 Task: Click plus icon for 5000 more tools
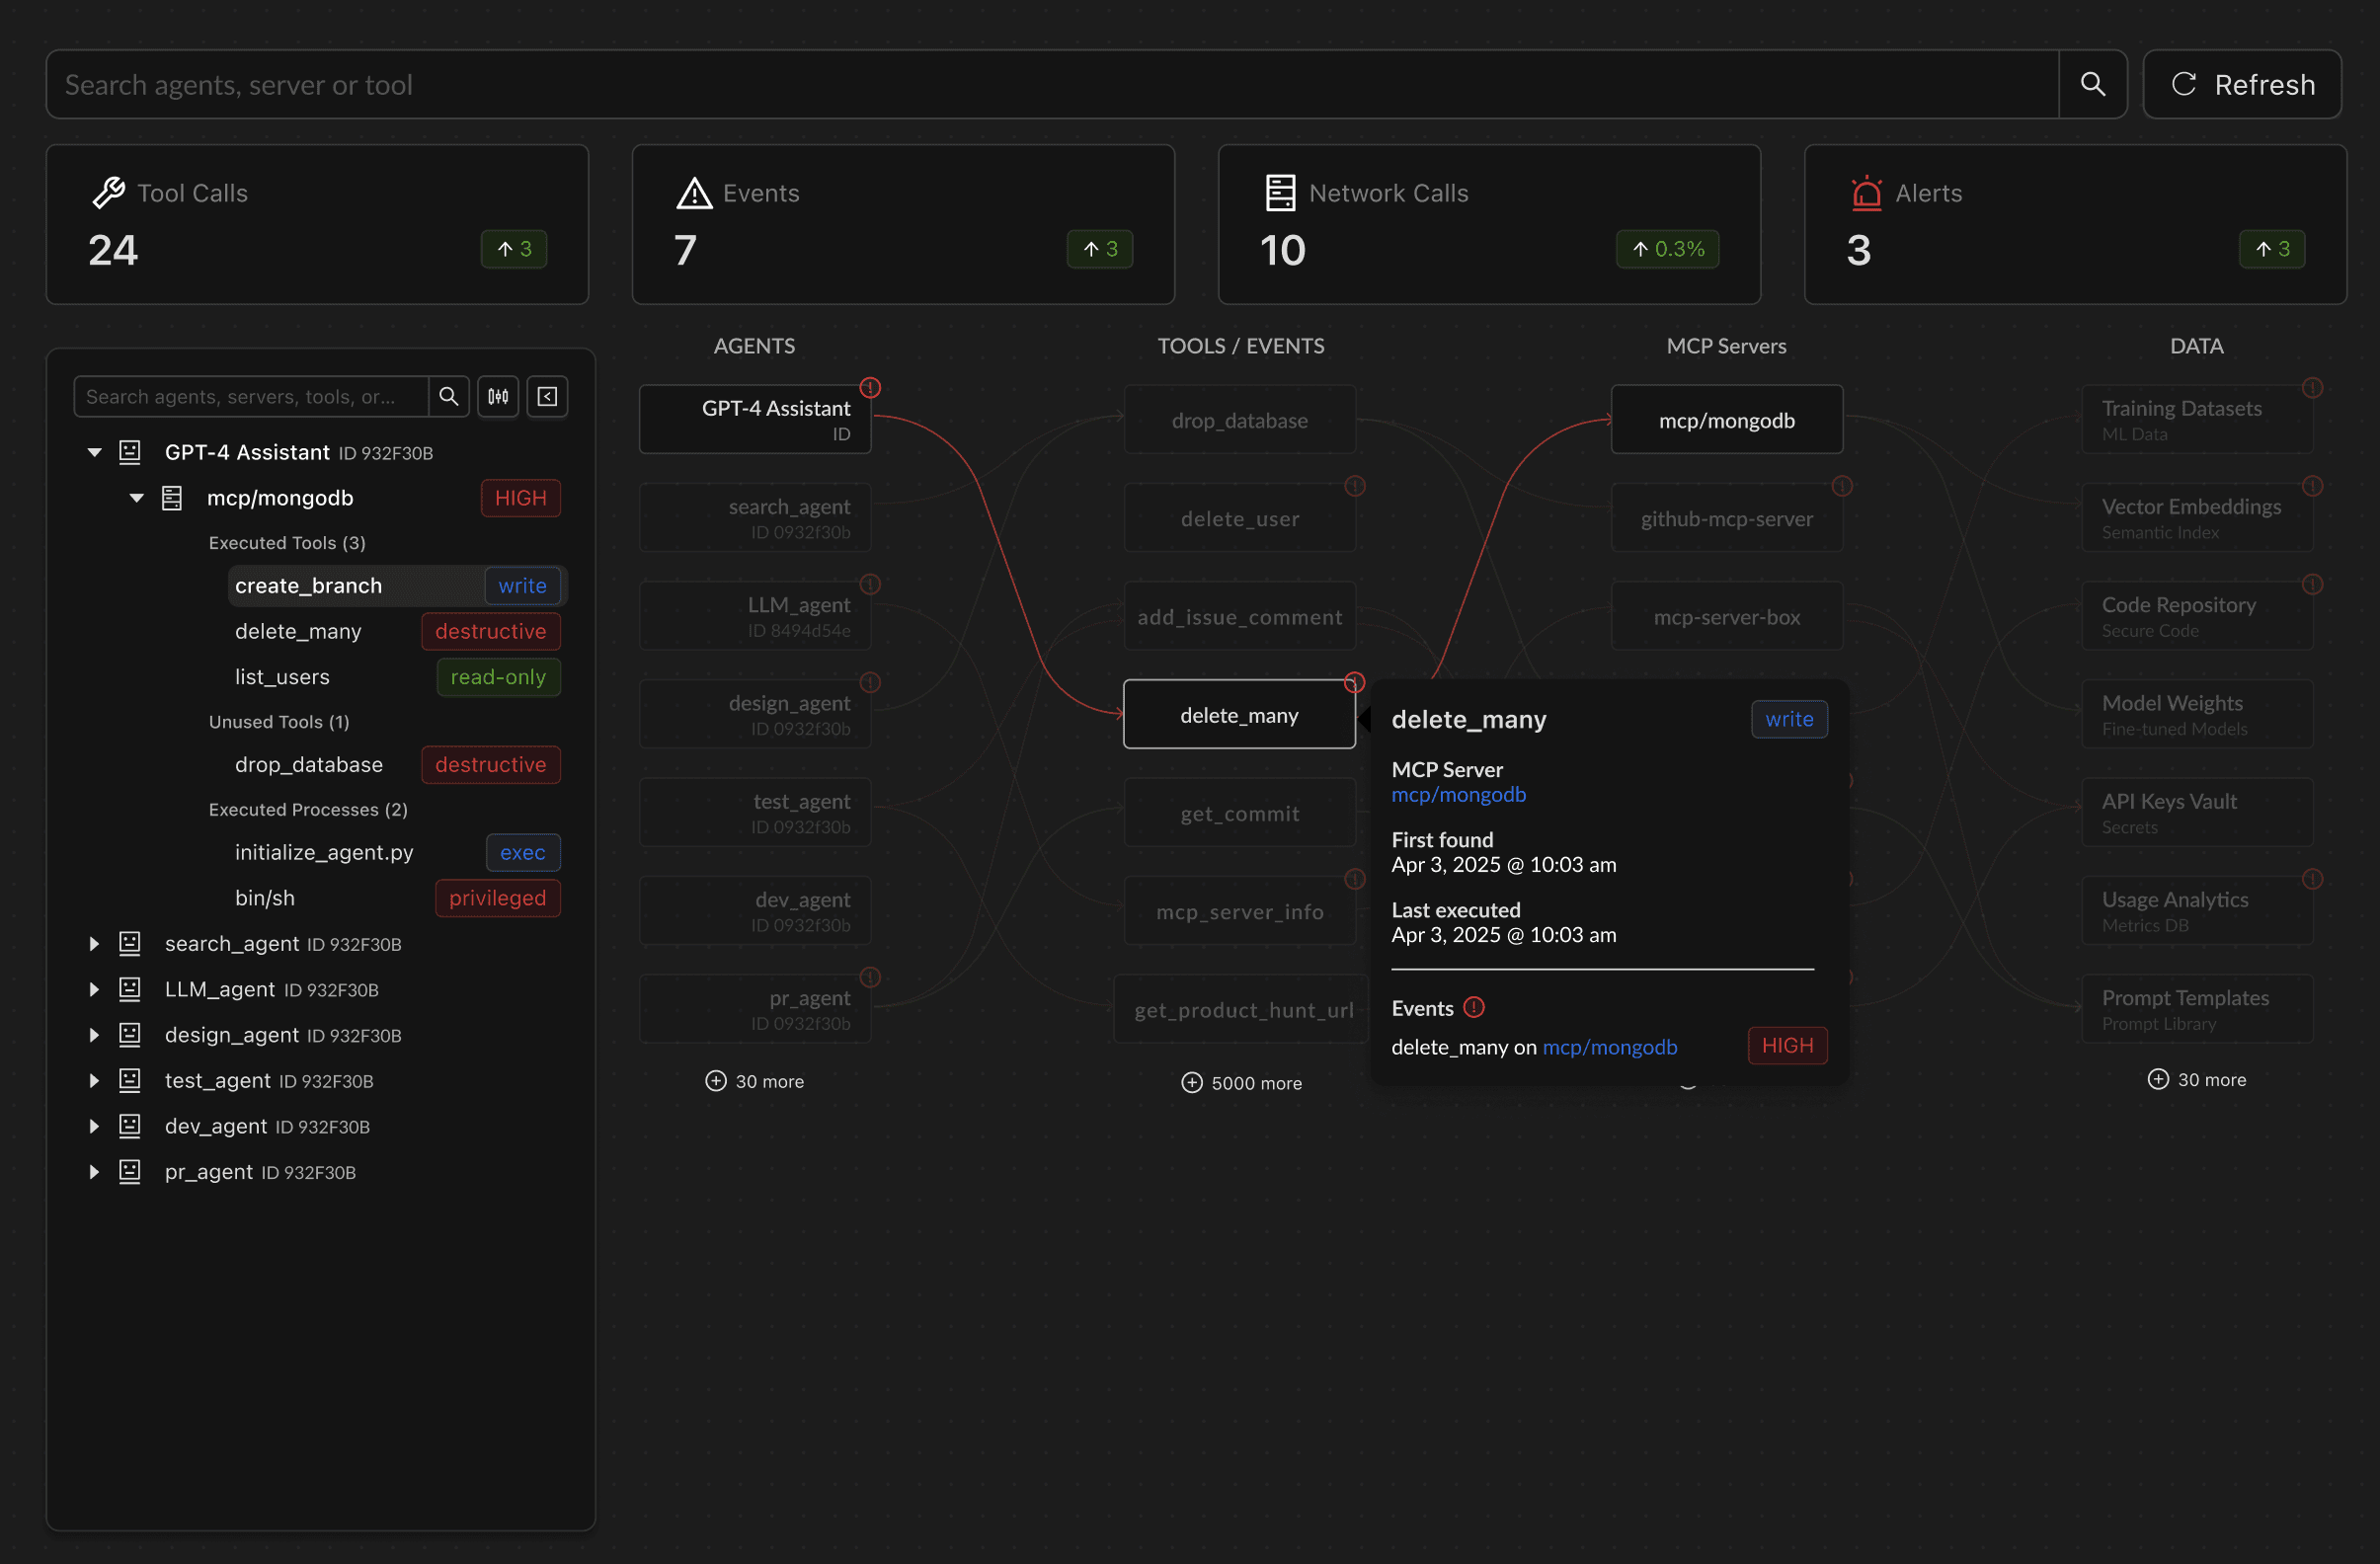pyautogui.click(x=1192, y=1083)
